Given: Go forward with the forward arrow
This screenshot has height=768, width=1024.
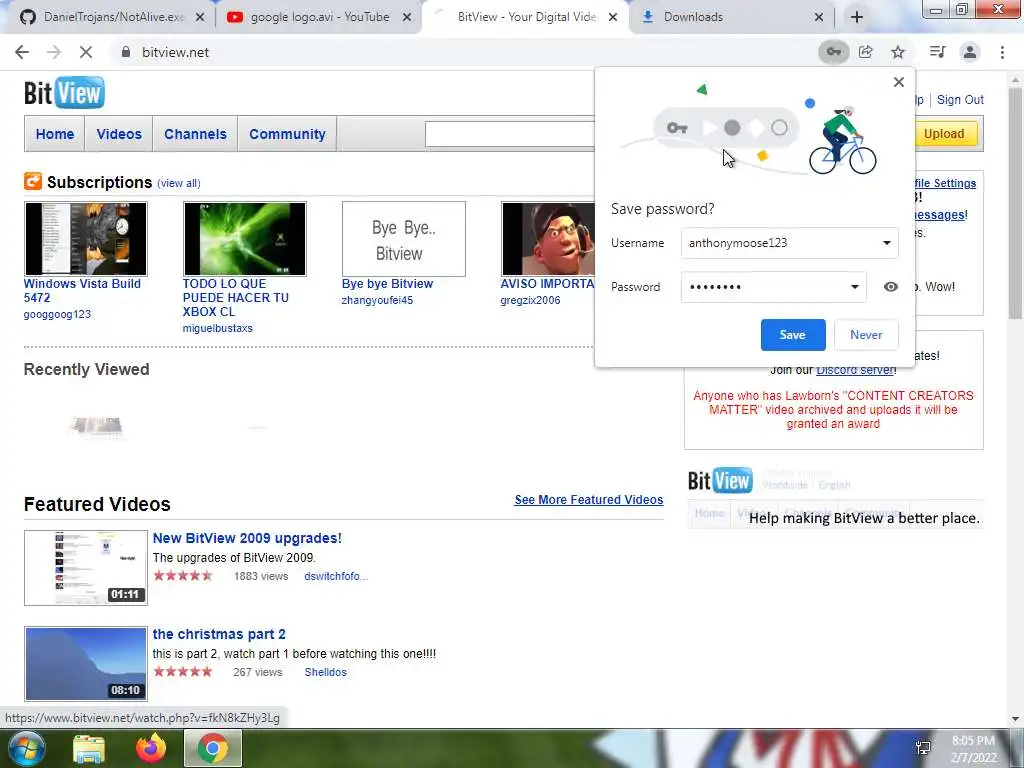Looking at the screenshot, I should coord(54,52).
